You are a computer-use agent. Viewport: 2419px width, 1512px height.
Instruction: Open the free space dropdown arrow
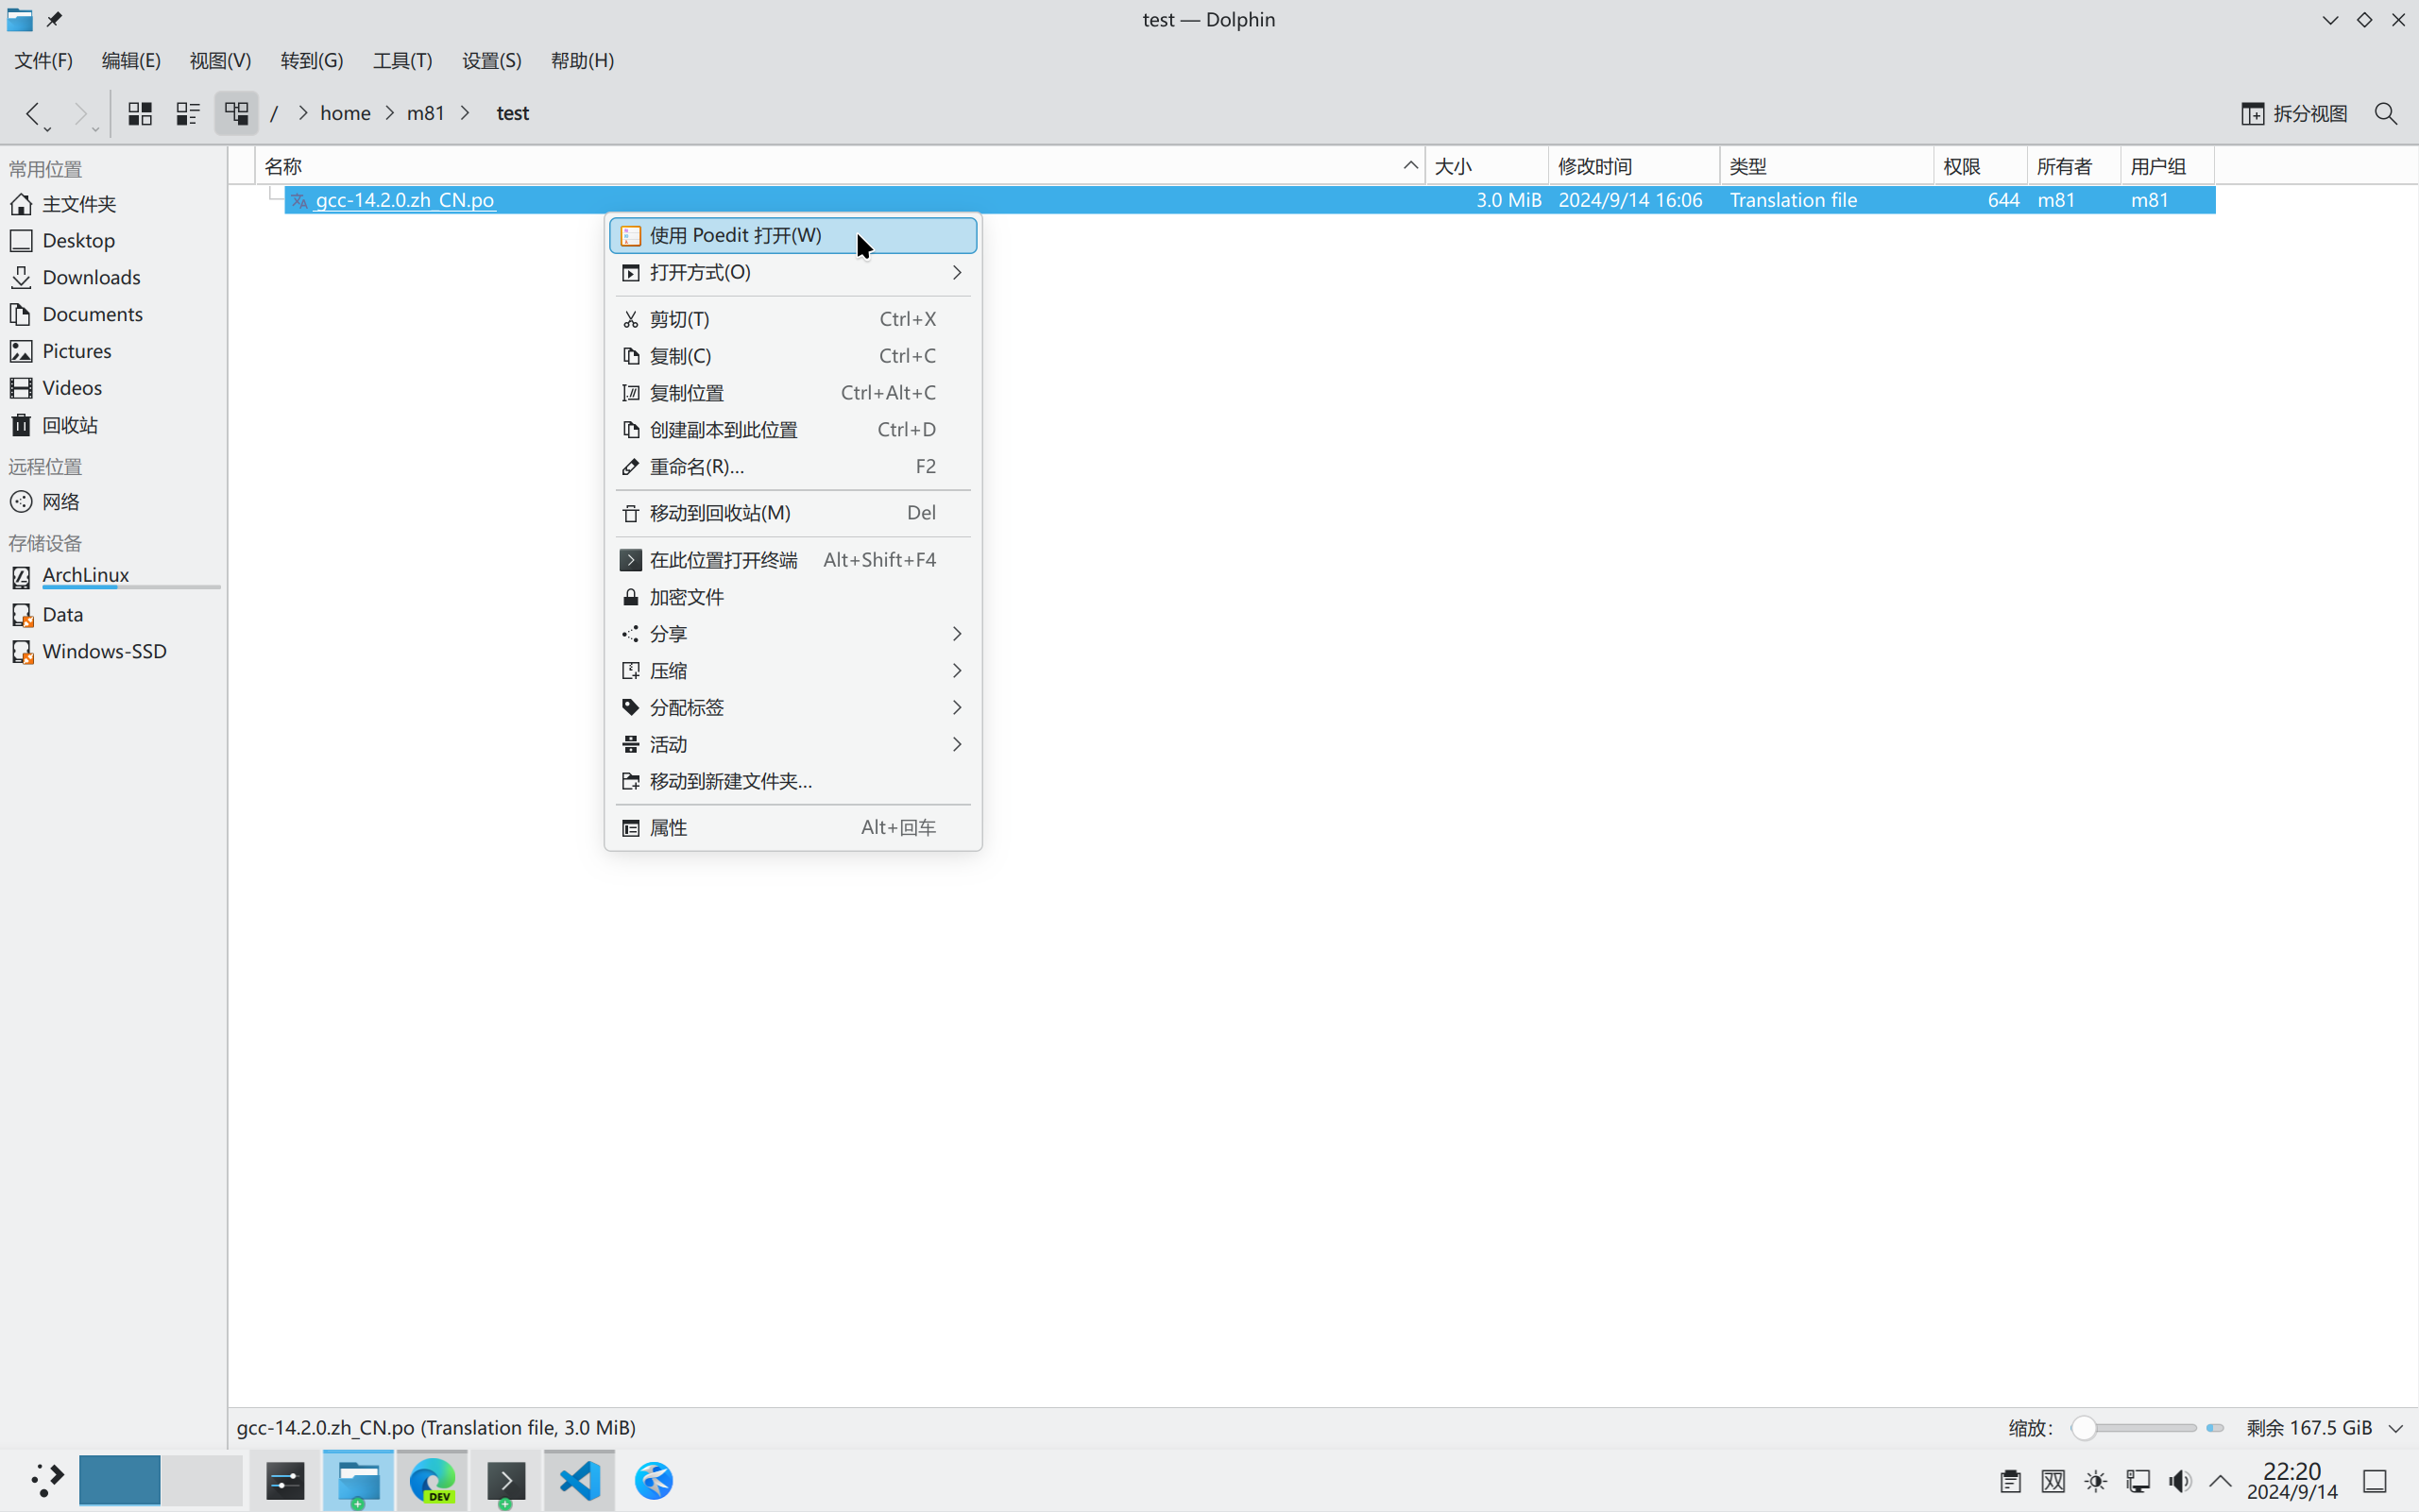click(x=2396, y=1428)
